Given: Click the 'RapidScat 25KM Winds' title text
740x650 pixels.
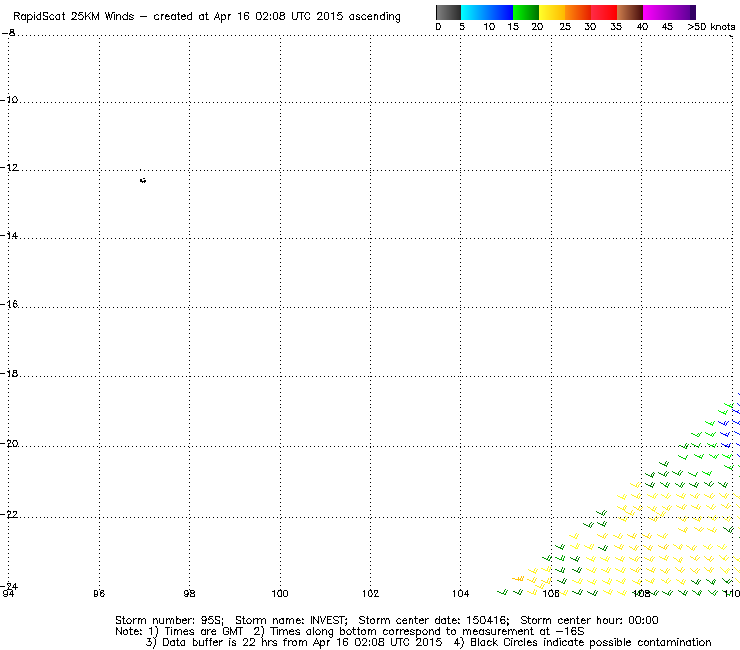Looking at the screenshot, I should [74, 17].
